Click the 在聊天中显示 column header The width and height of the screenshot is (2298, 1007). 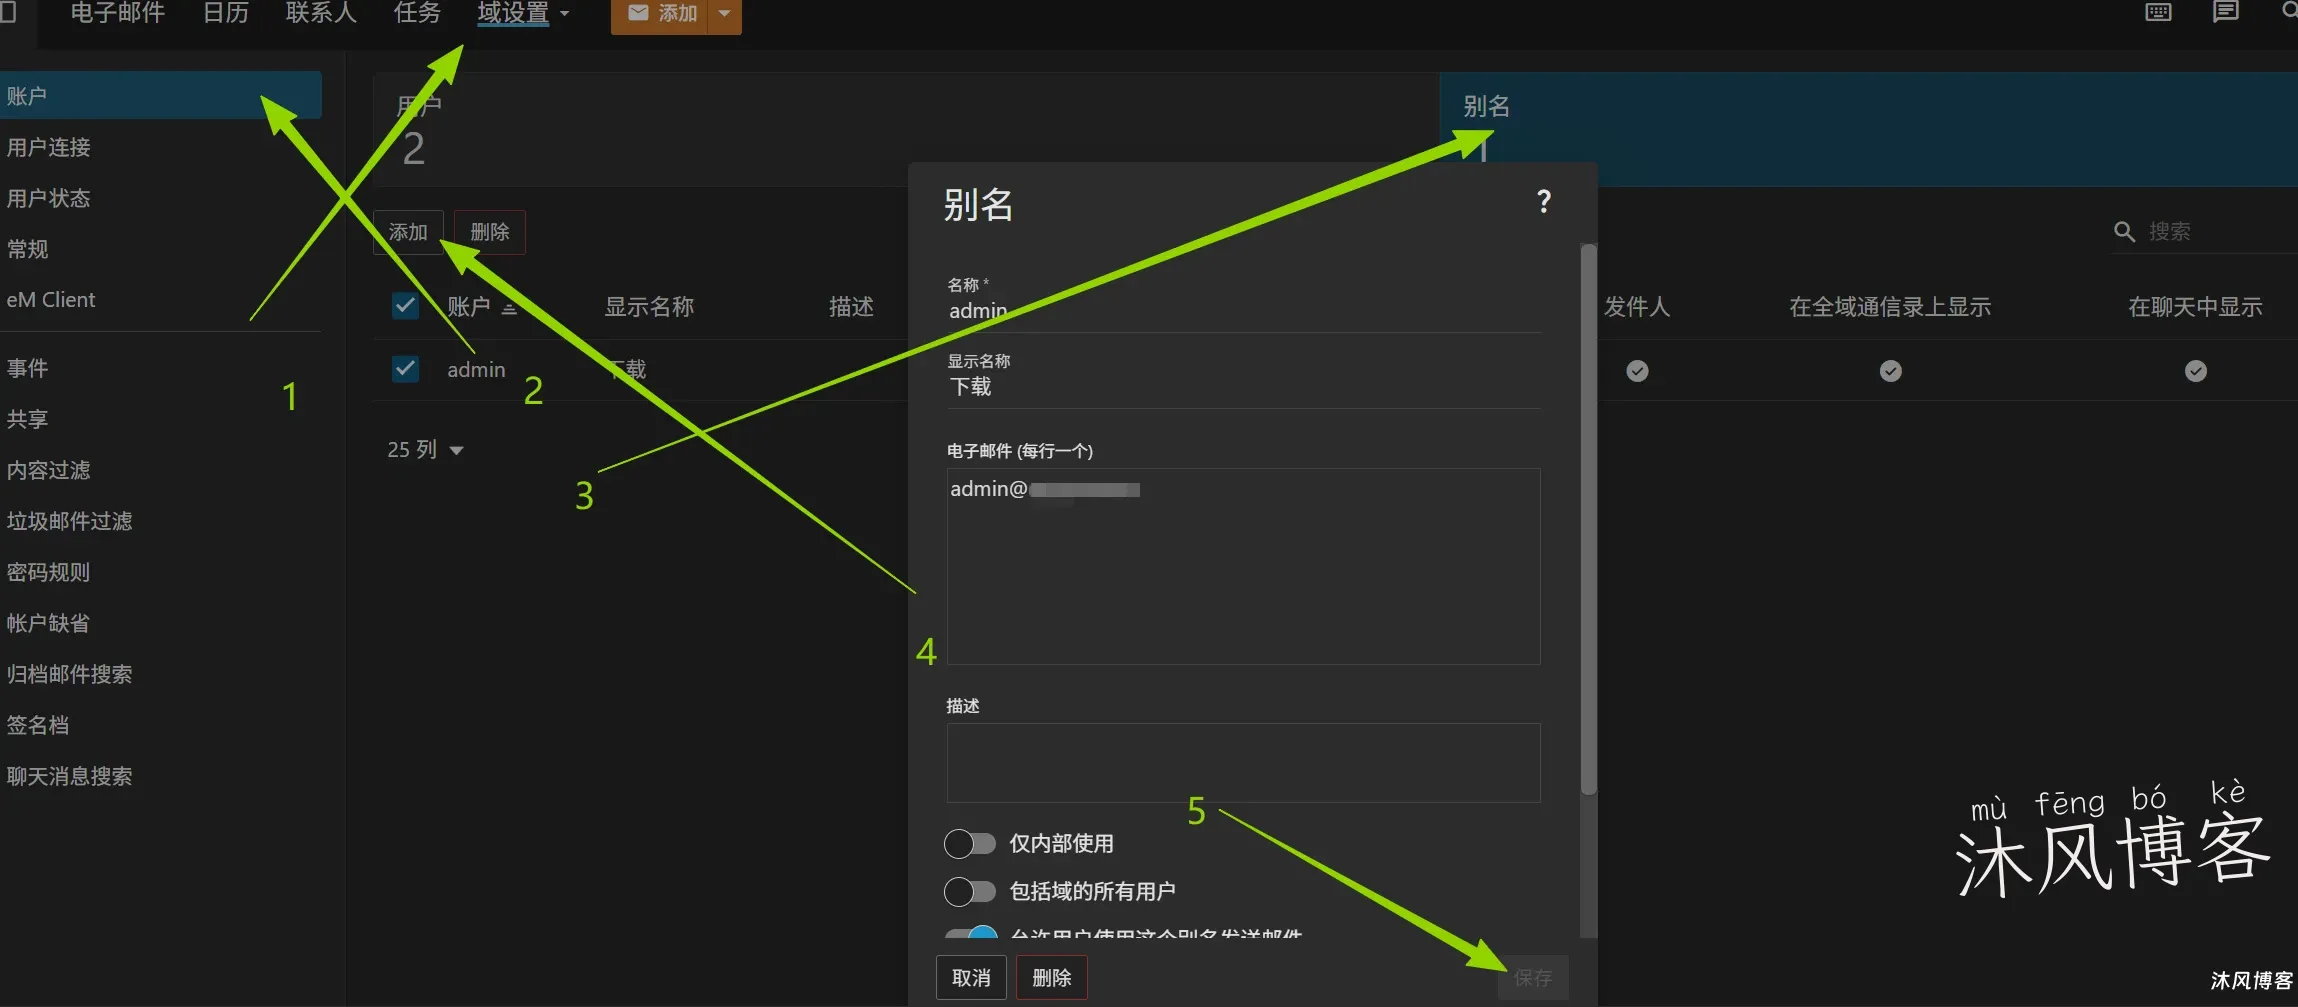pyautogui.click(x=2195, y=307)
